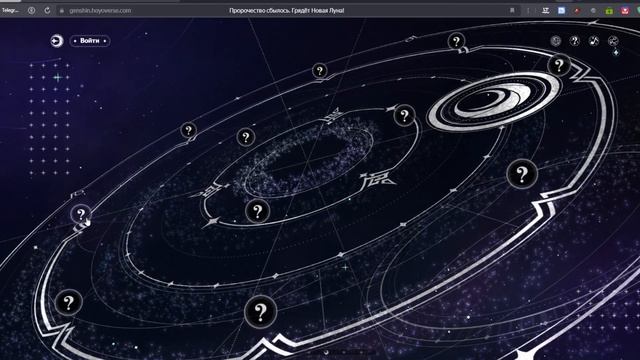Click the blue document extension icon
640x360 pixels.
point(562,11)
